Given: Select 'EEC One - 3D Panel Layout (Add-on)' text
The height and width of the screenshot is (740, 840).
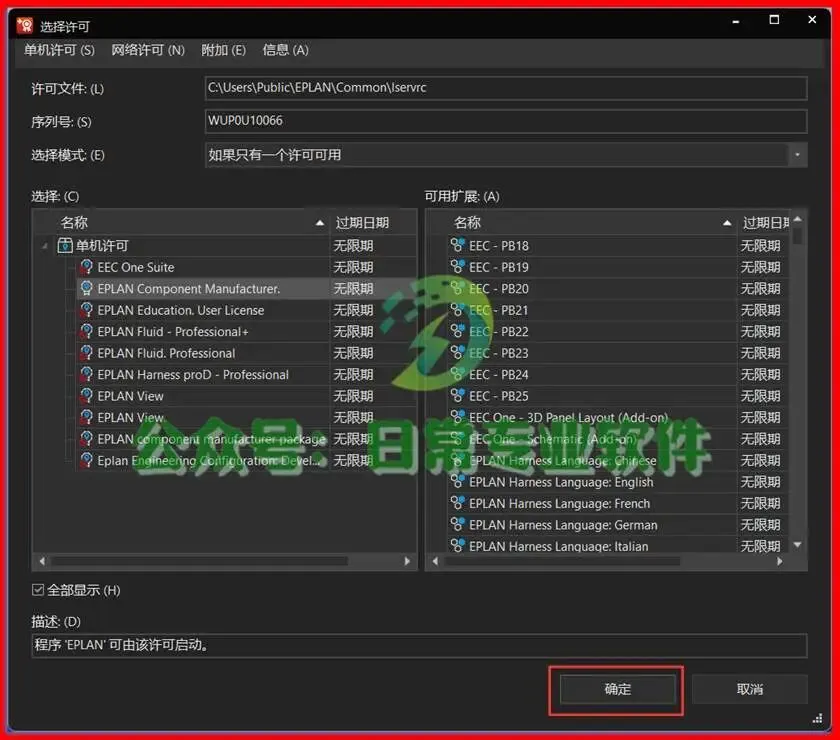Looking at the screenshot, I should 568,417.
